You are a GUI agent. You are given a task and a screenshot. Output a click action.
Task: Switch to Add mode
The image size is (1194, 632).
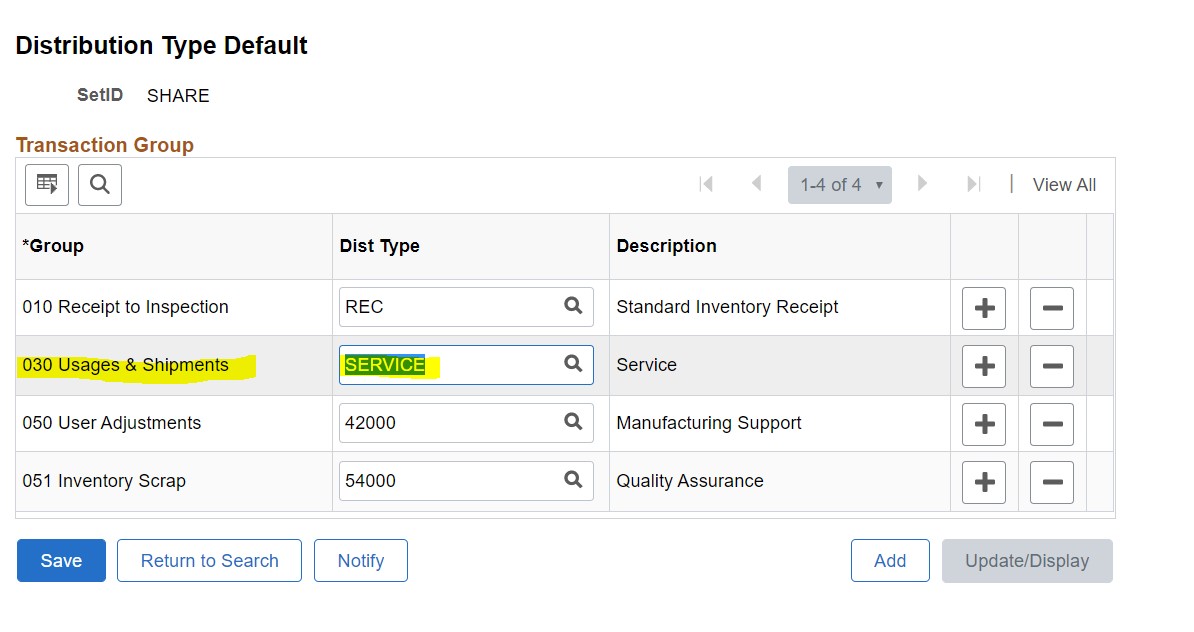890,561
